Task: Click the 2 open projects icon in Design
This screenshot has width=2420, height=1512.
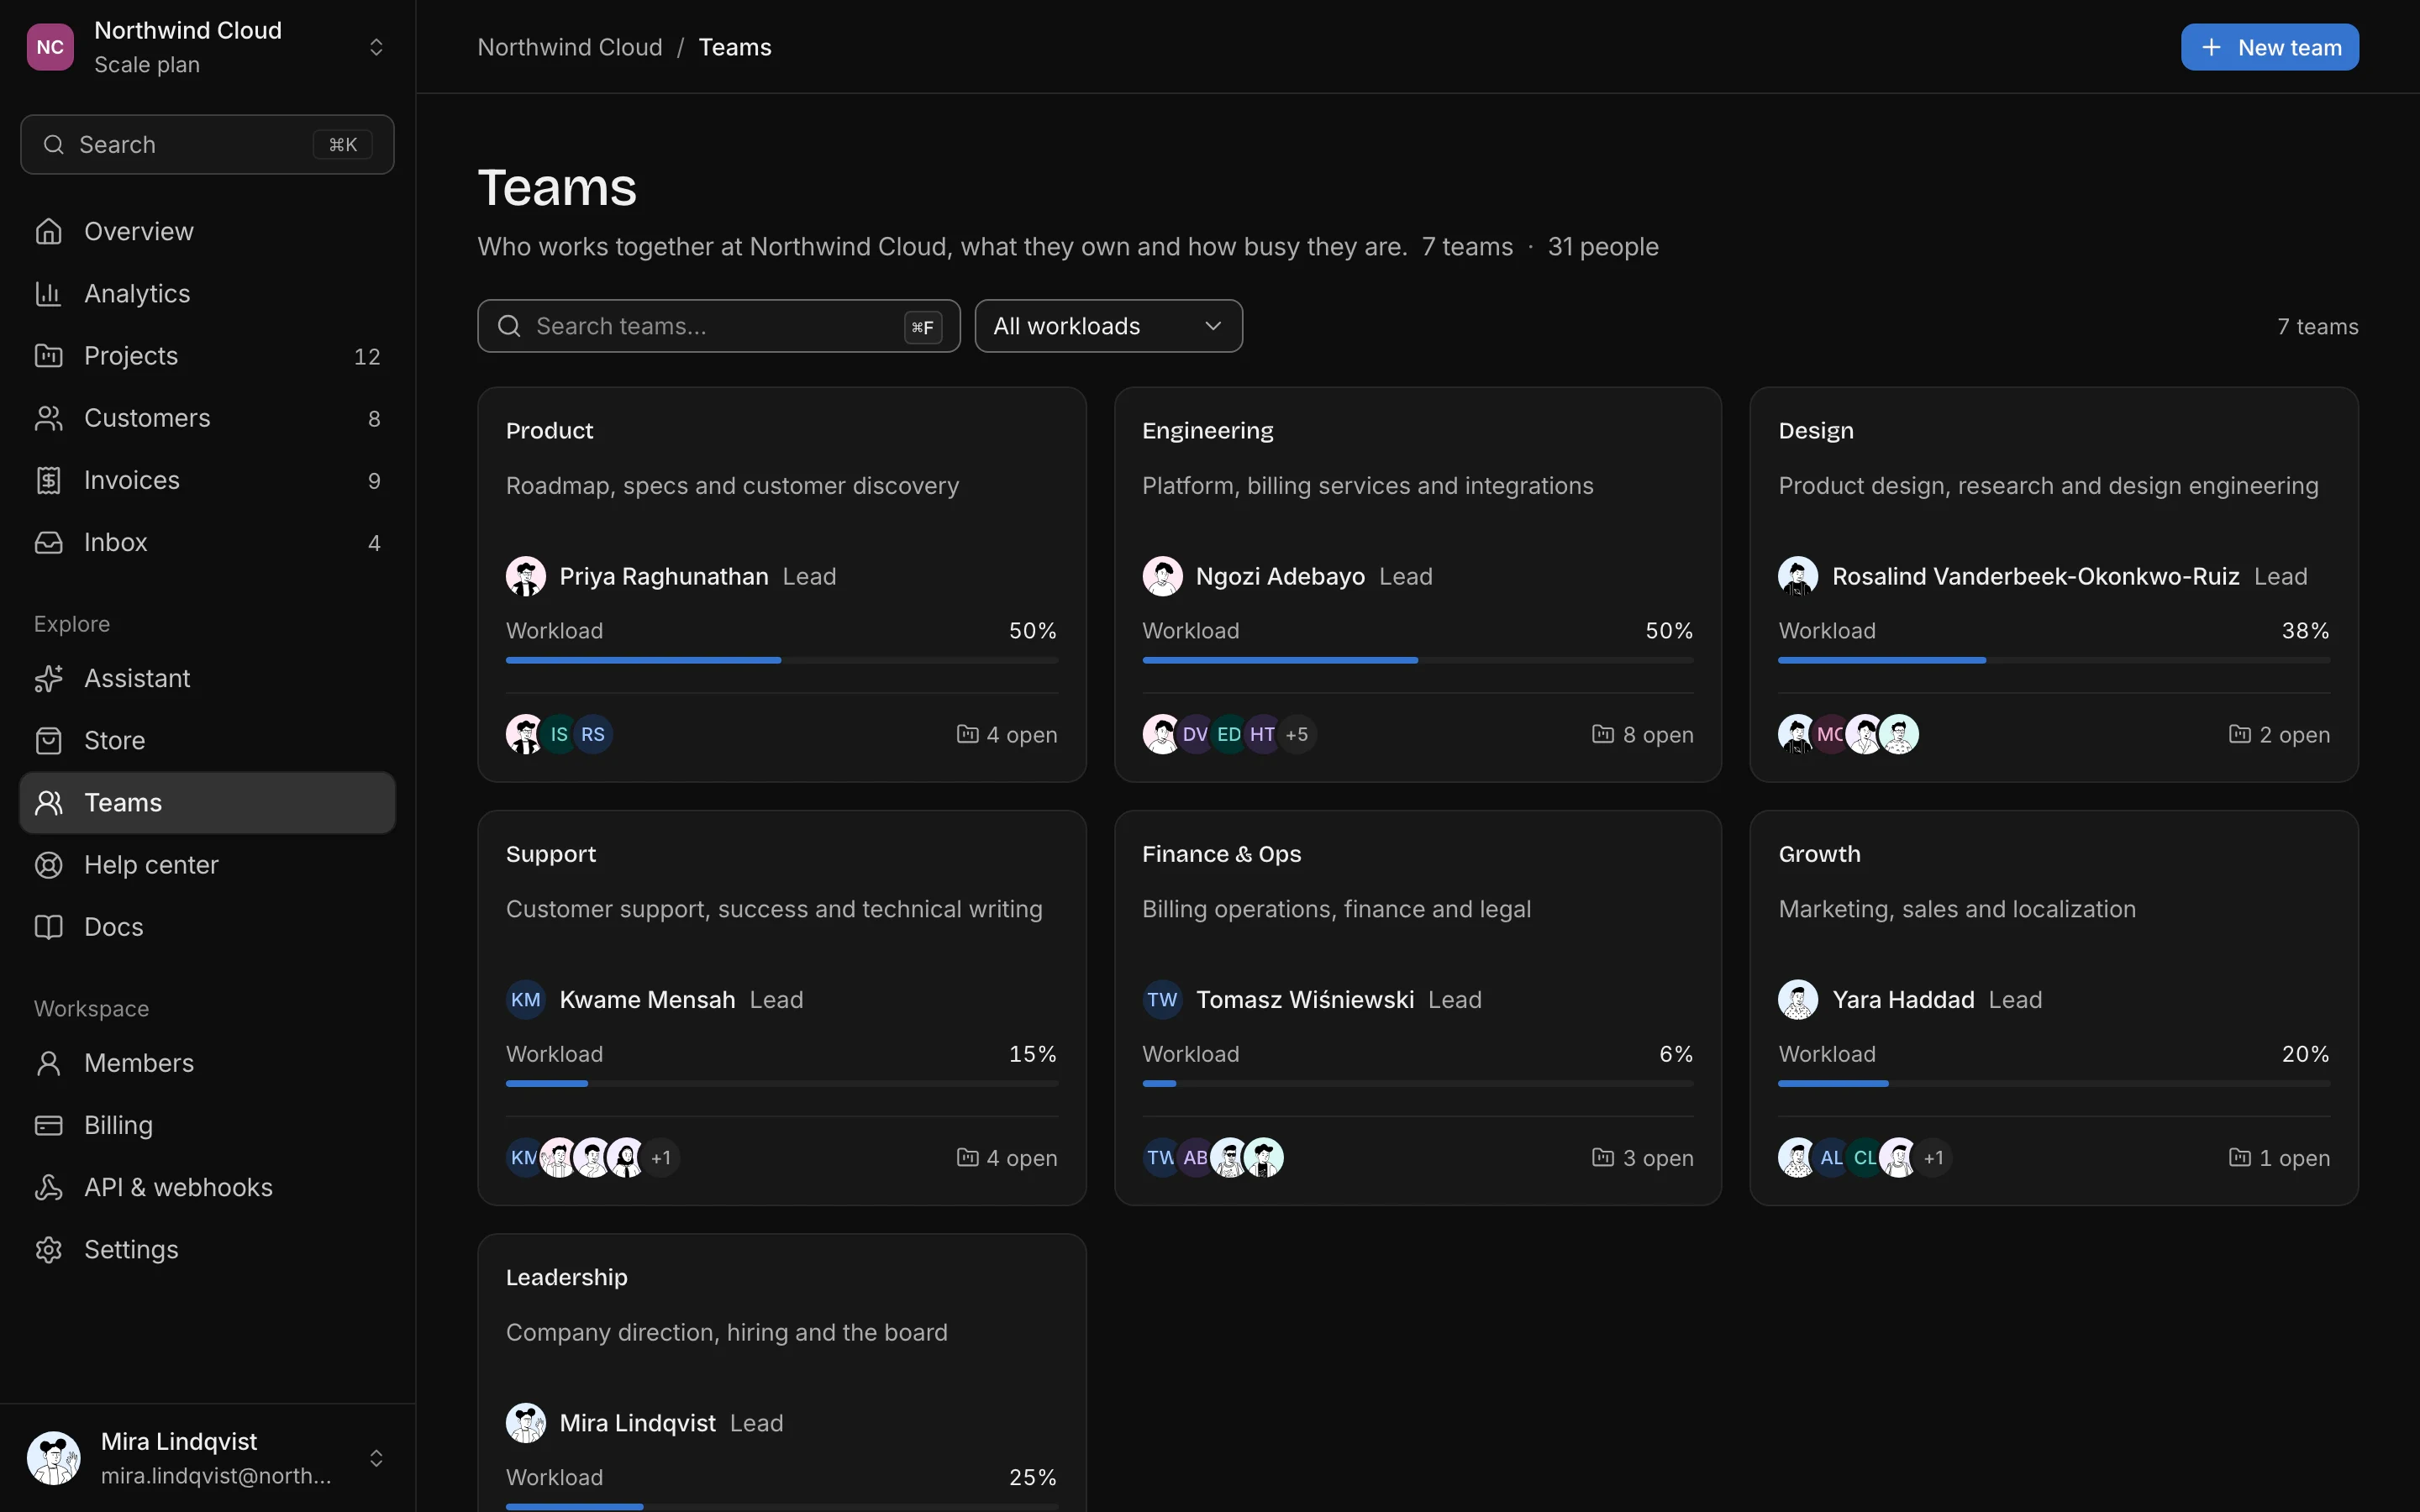Action: [x=2239, y=734]
